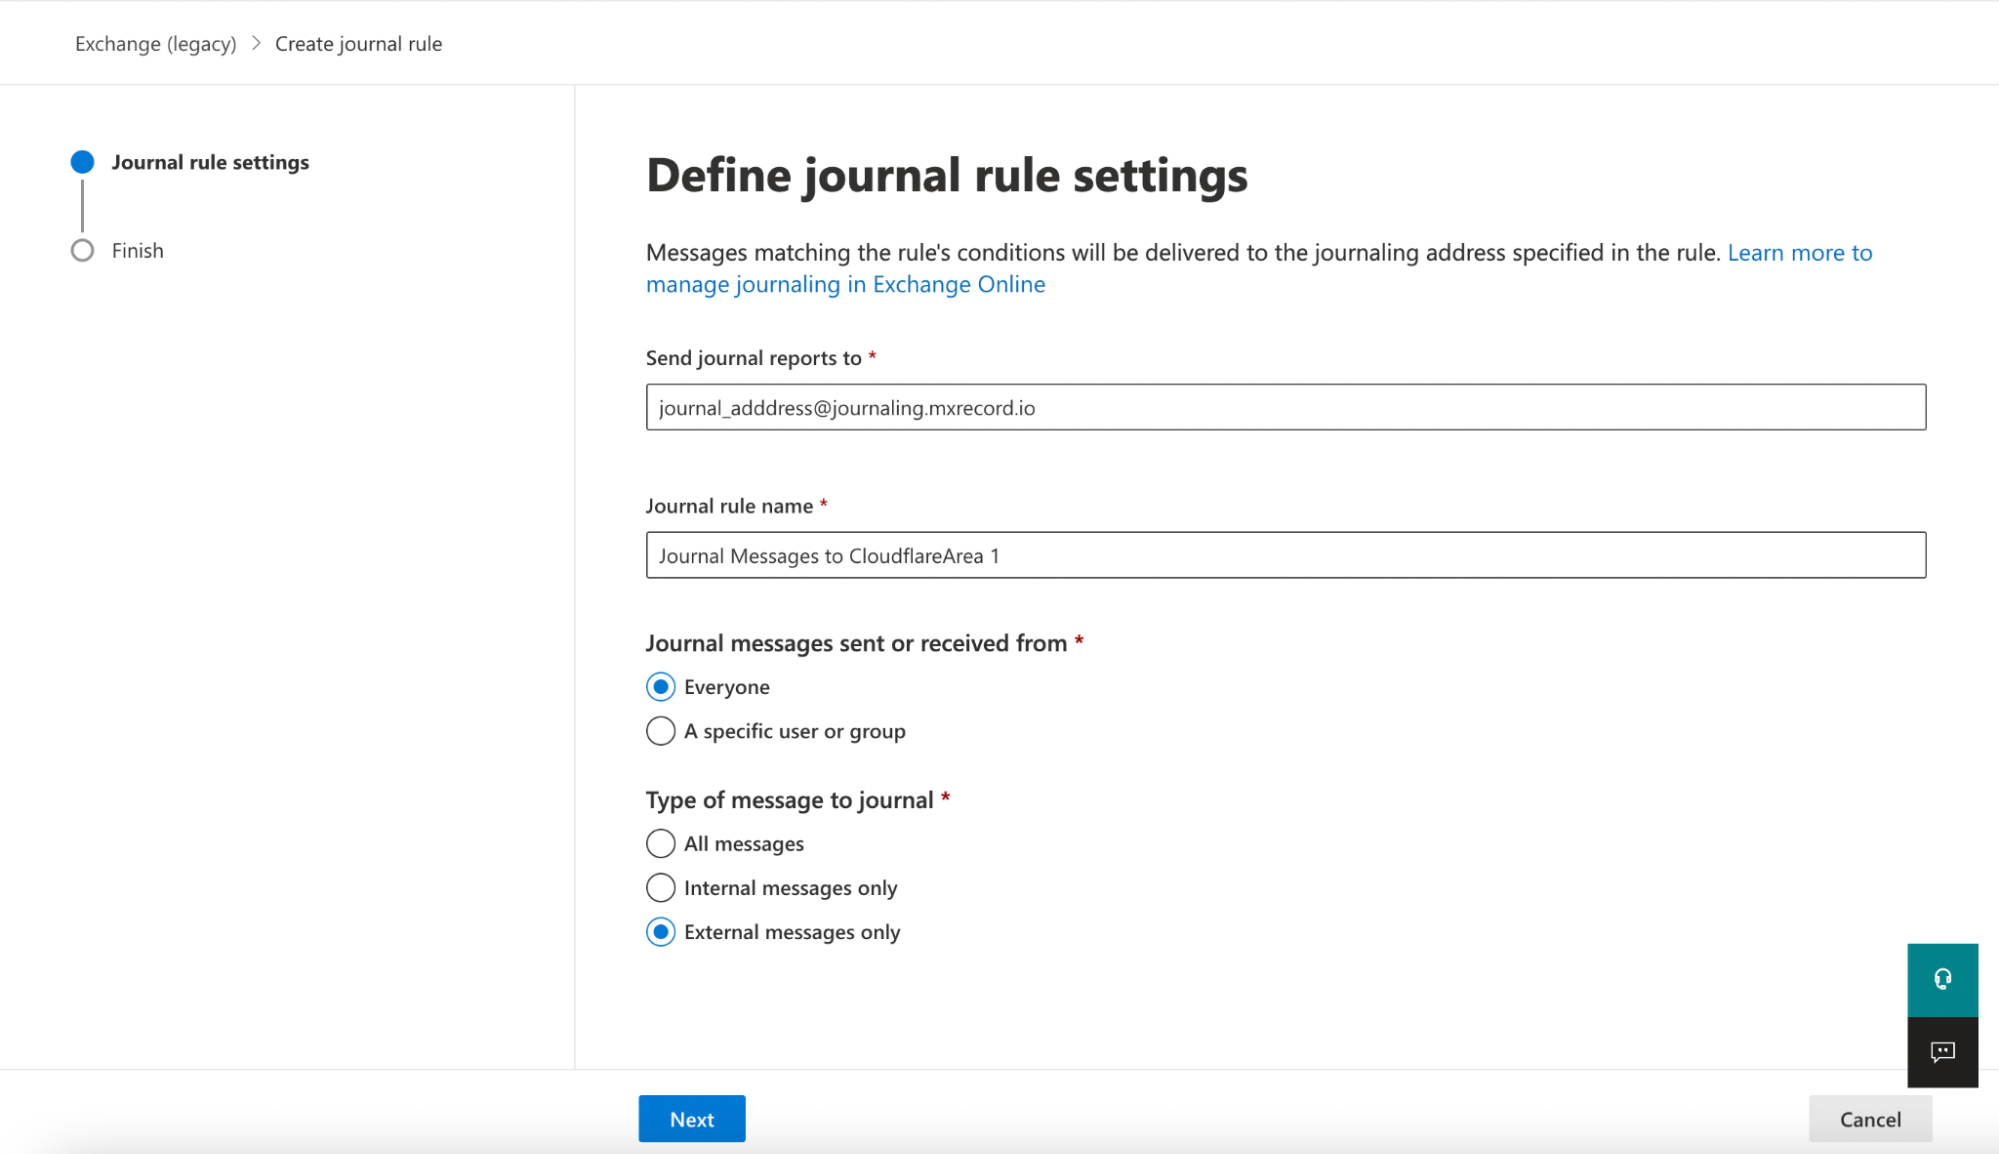Click the blue filled step circle indicator
Screen dimensions: 1999x1154
[x=82, y=161]
